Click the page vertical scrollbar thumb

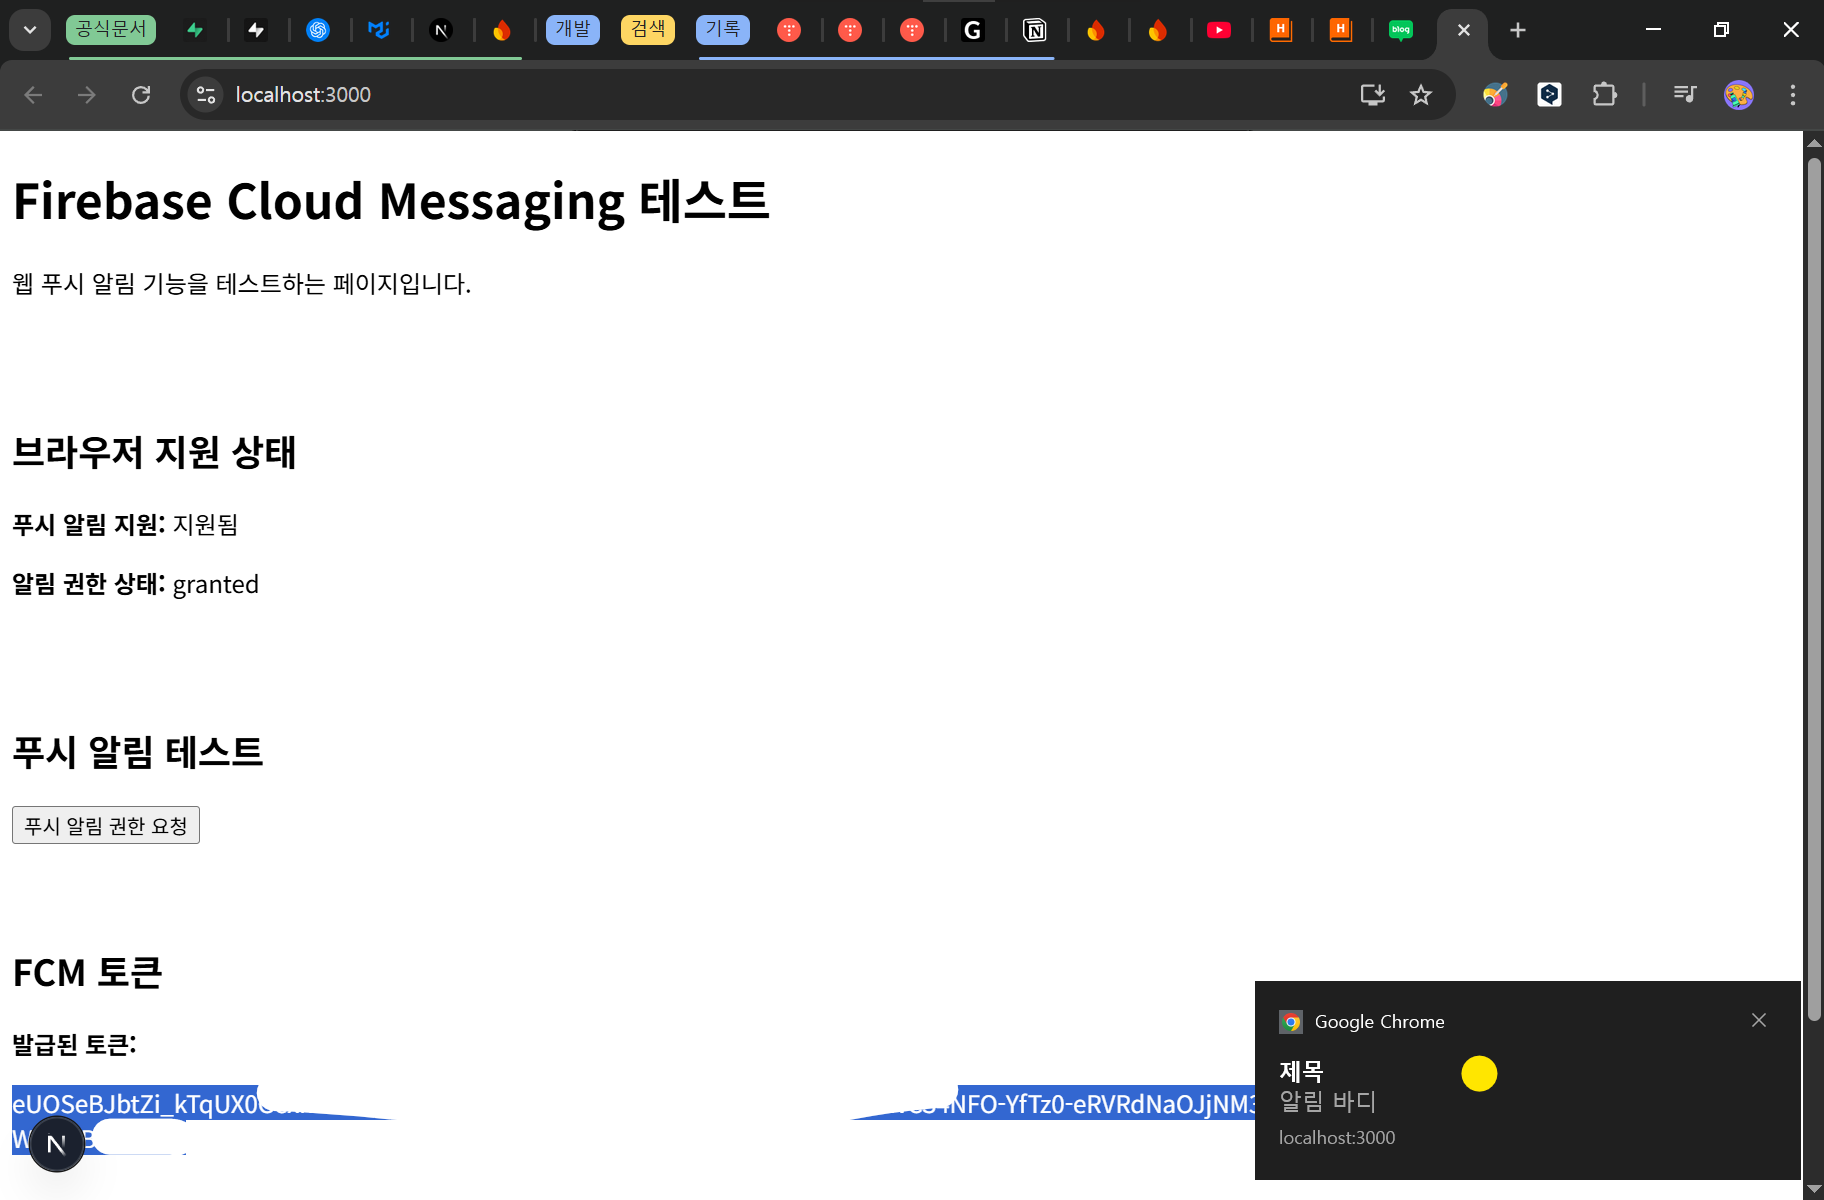pos(1814,590)
